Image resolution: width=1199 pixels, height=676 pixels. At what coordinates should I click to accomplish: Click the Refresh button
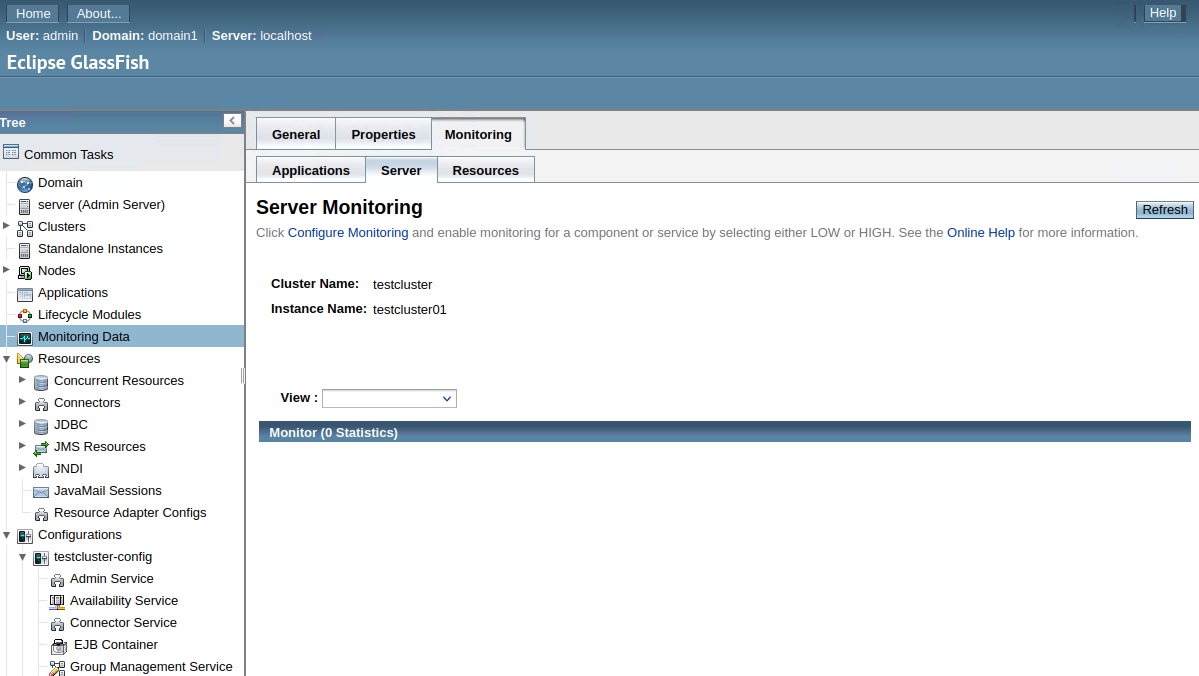click(1165, 210)
